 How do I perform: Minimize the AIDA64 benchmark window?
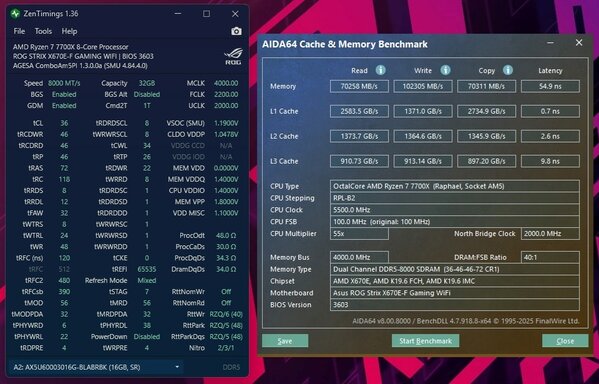click(x=550, y=43)
